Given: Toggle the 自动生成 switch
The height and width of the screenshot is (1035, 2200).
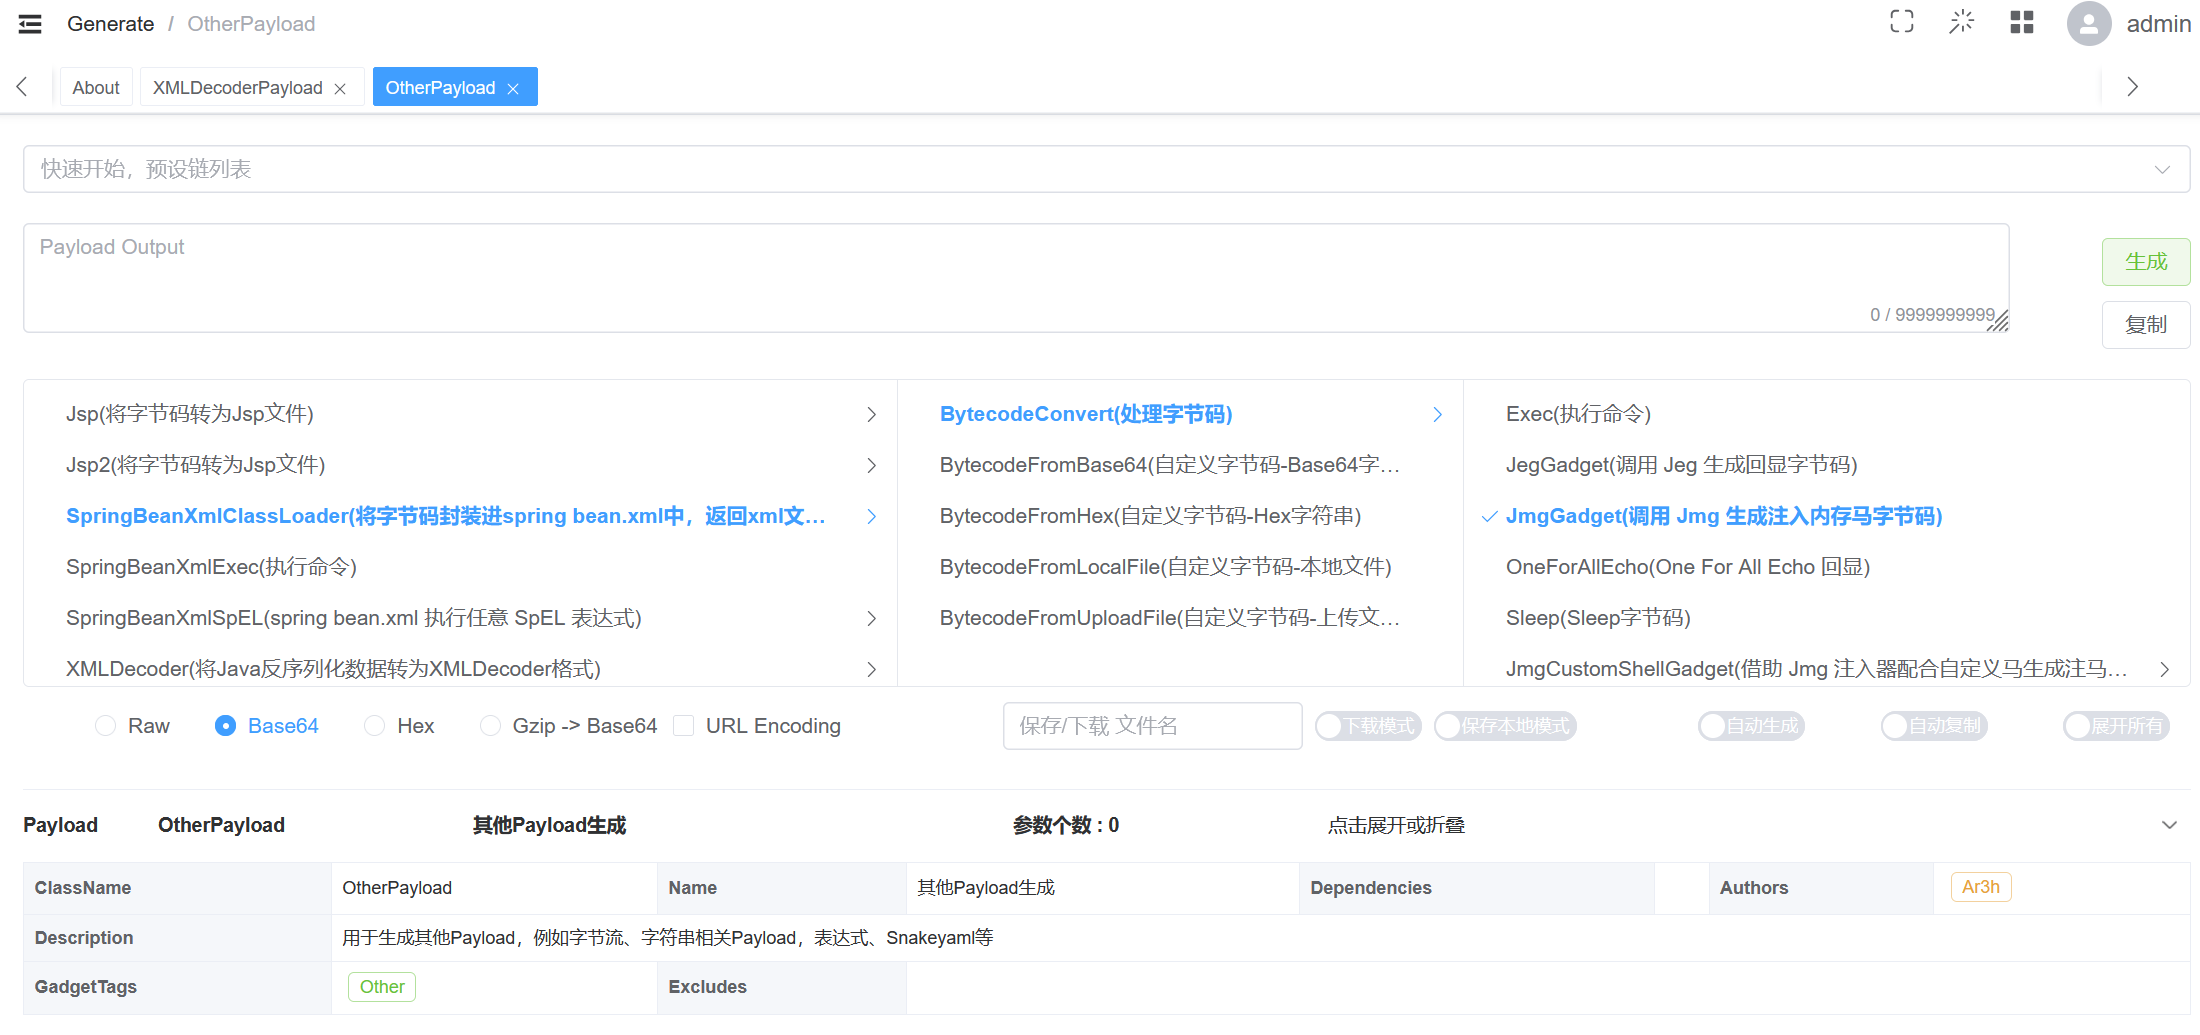Looking at the screenshot, I should (1750, 726).
